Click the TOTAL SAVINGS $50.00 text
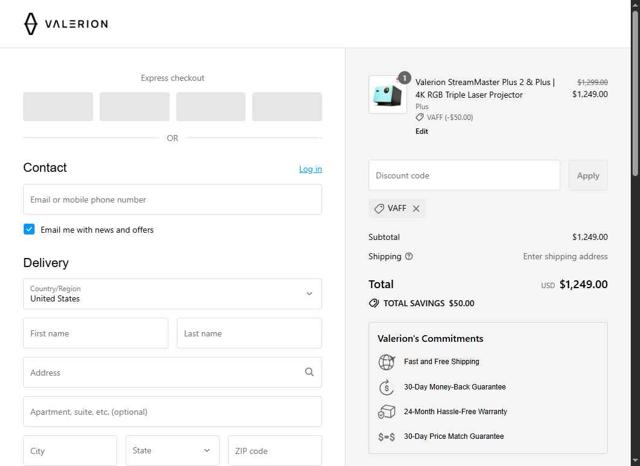This screenshot has width=640, height=466. pos(429,303)
